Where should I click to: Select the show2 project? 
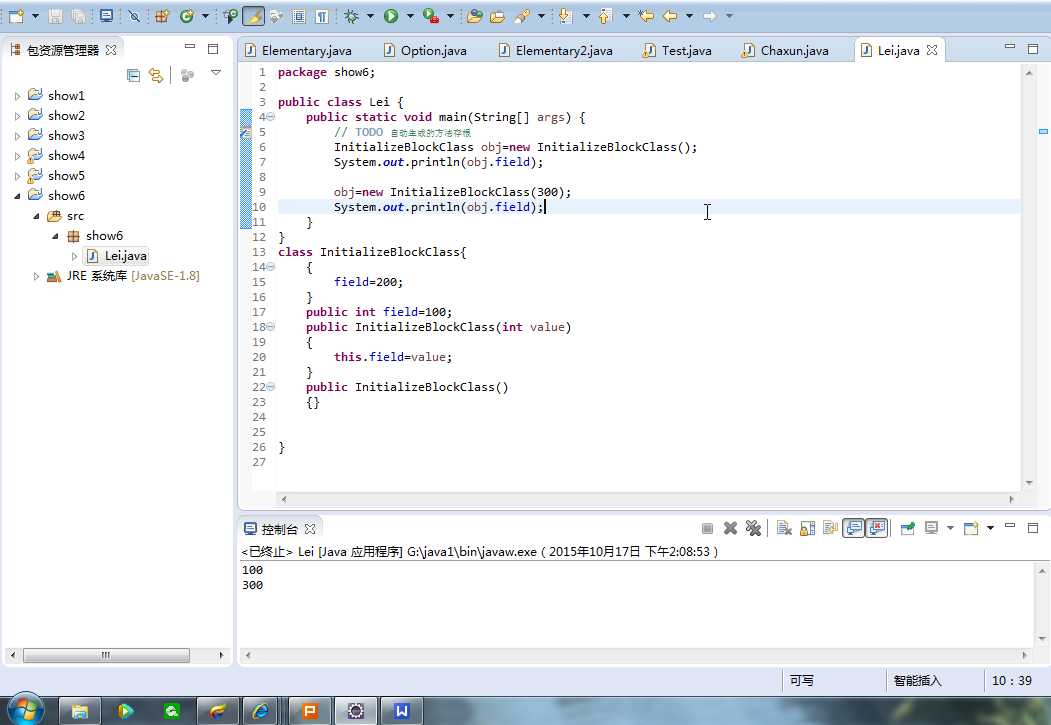tap(66, 116)
